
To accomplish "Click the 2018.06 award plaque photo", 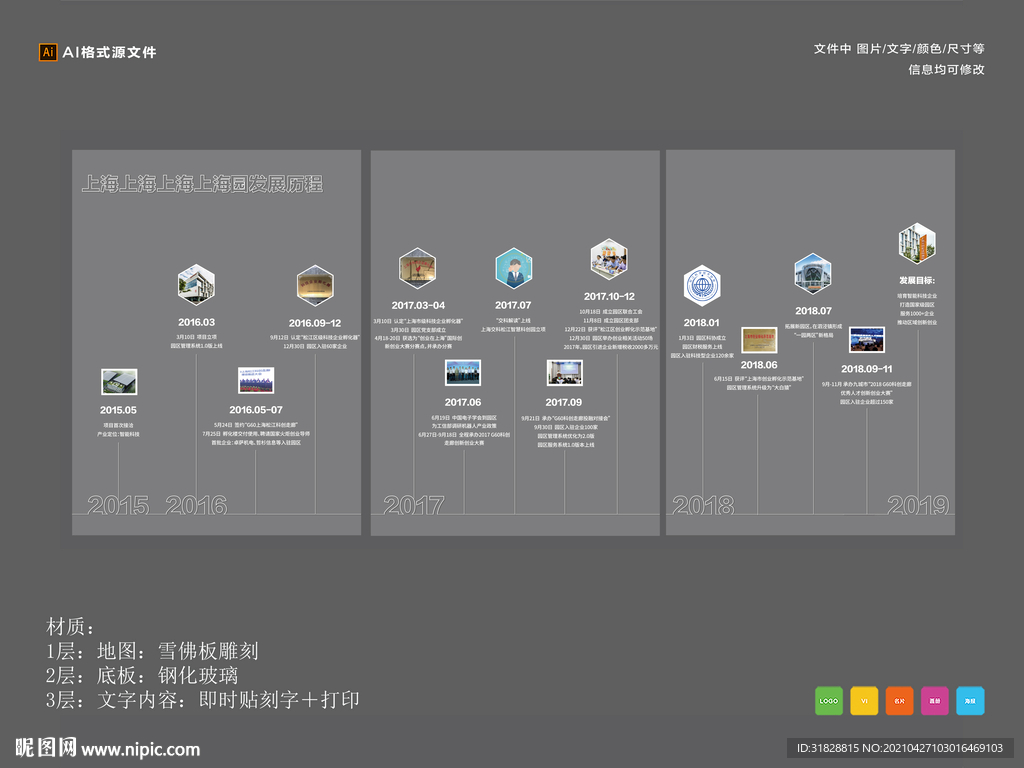I will click(x=760, y=340).
